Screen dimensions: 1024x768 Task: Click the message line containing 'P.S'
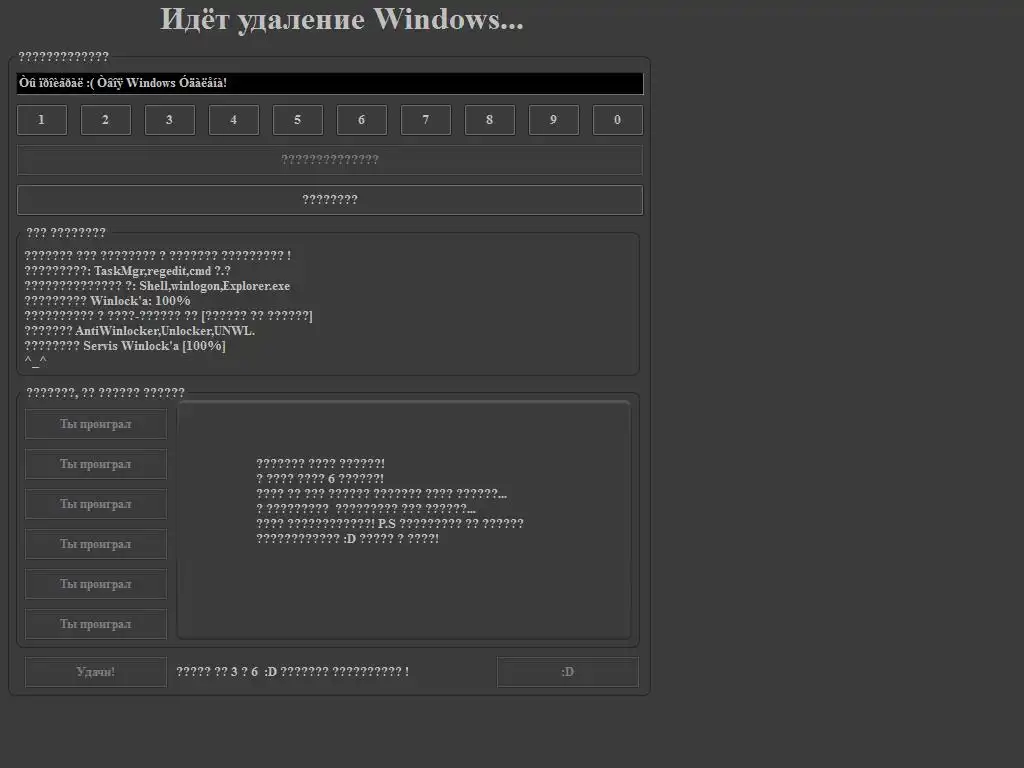click(390, 524)
